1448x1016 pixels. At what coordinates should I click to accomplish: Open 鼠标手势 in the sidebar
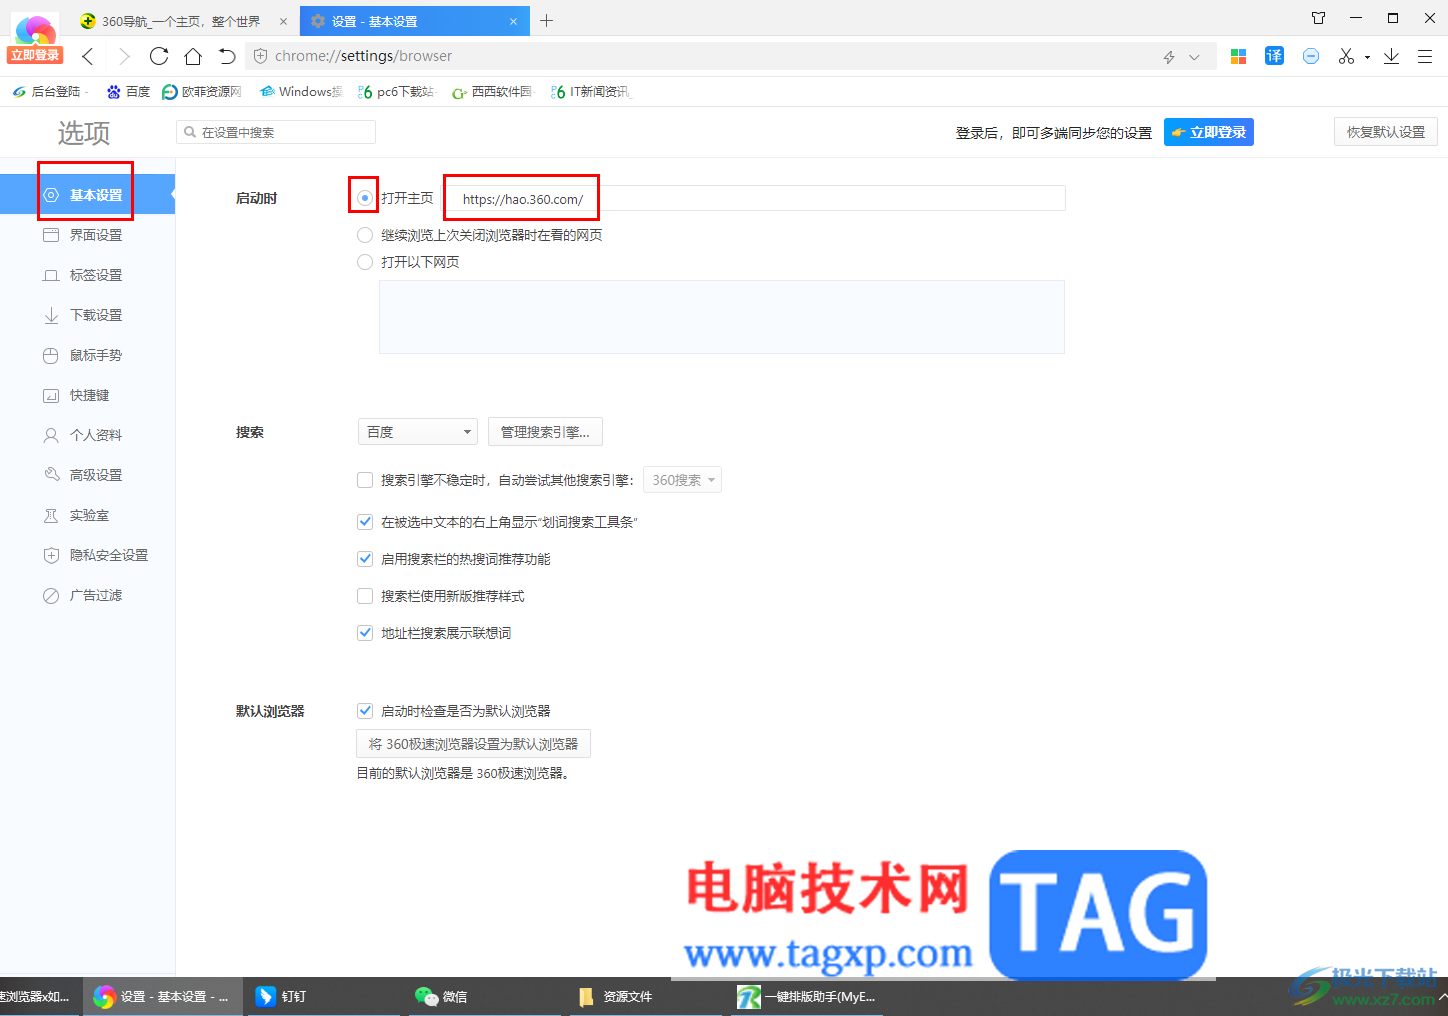pos(87,355)
